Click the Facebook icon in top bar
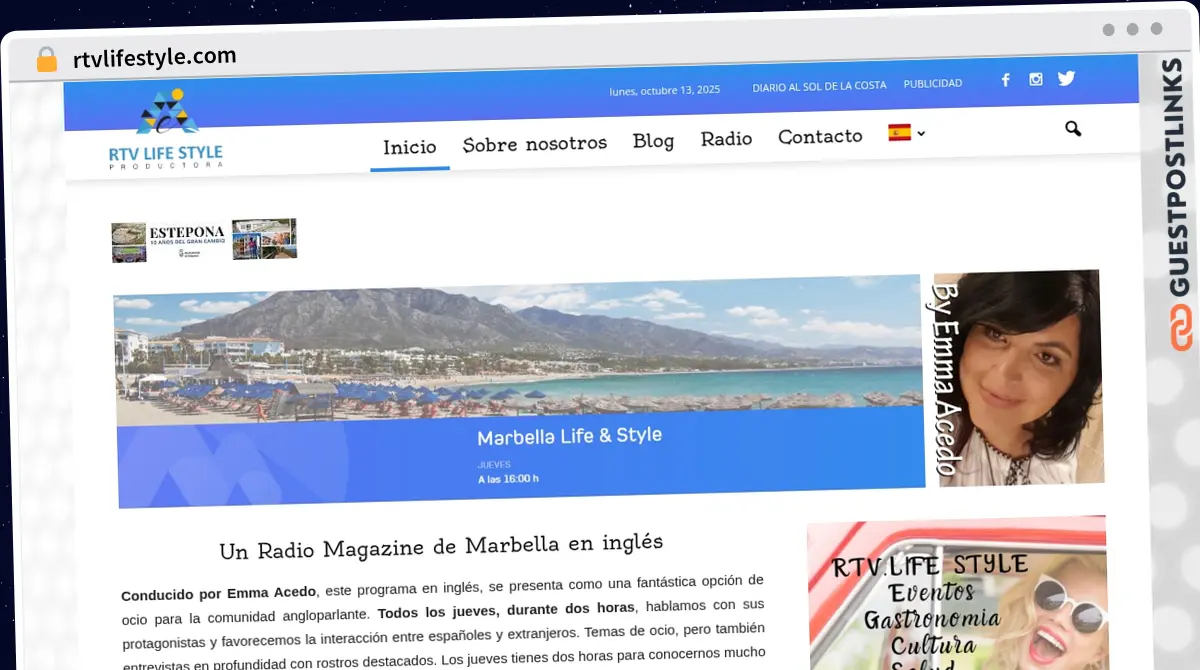This screenshot has height=670, width=1200. point(1006,80)
